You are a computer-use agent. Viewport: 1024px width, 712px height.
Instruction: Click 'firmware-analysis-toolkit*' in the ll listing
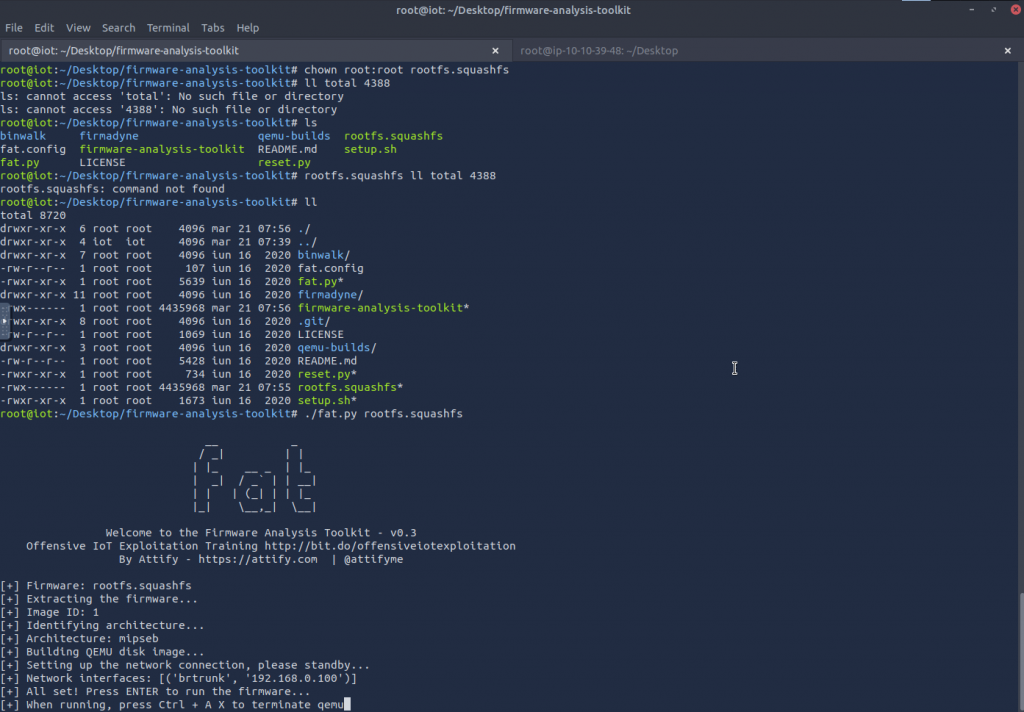click(383, 308)
